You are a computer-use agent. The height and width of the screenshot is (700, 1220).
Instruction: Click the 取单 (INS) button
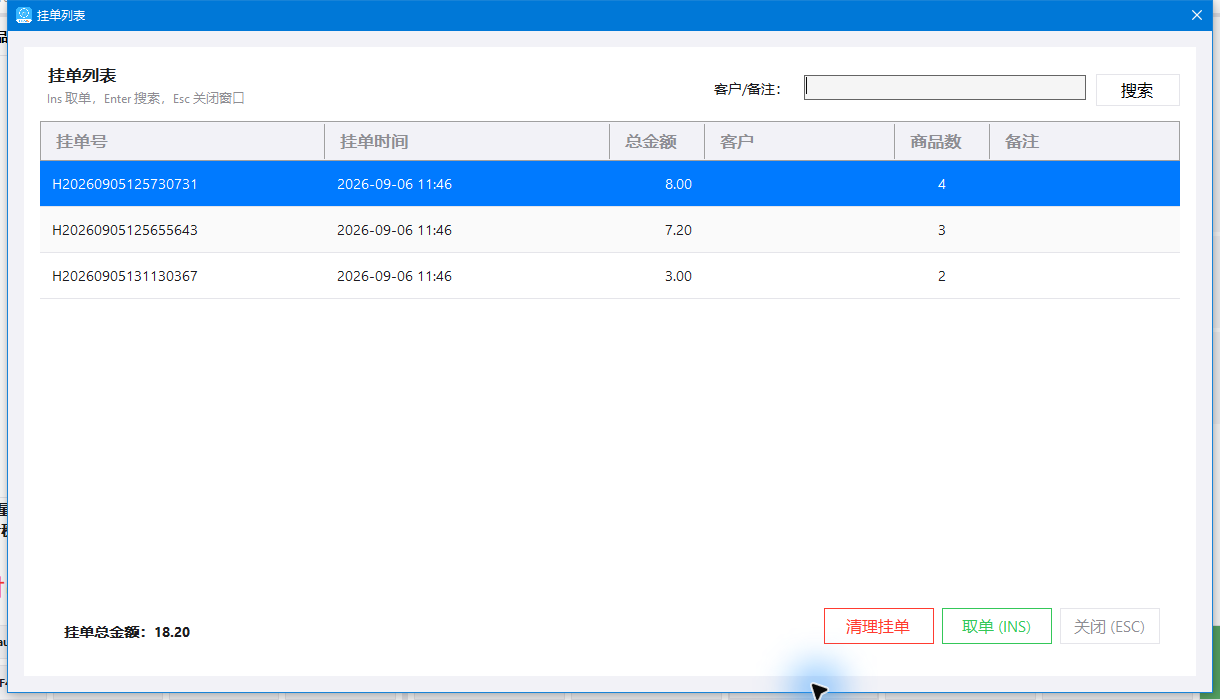pos(997,626)
